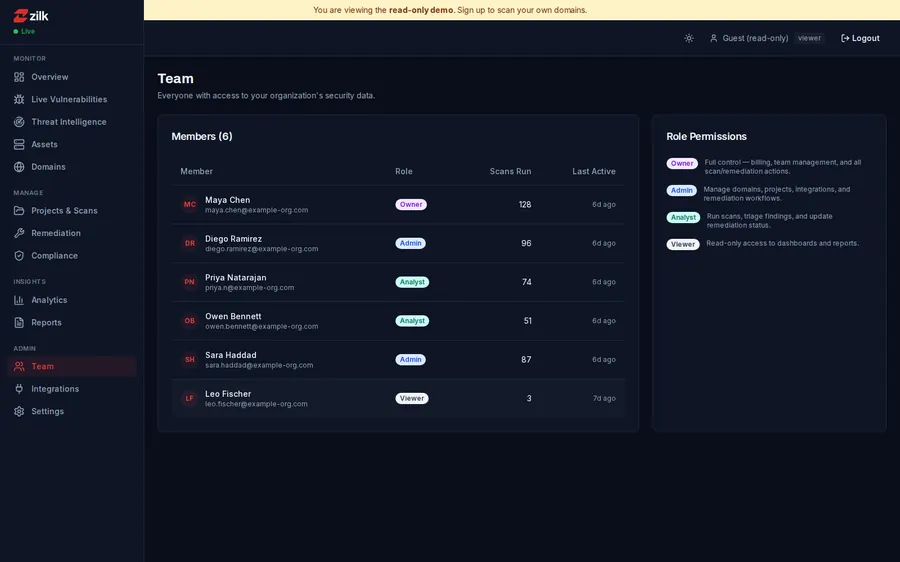This screenshot has height=562, width=900.
Task: Open Domains section
Action: [72, 166]
